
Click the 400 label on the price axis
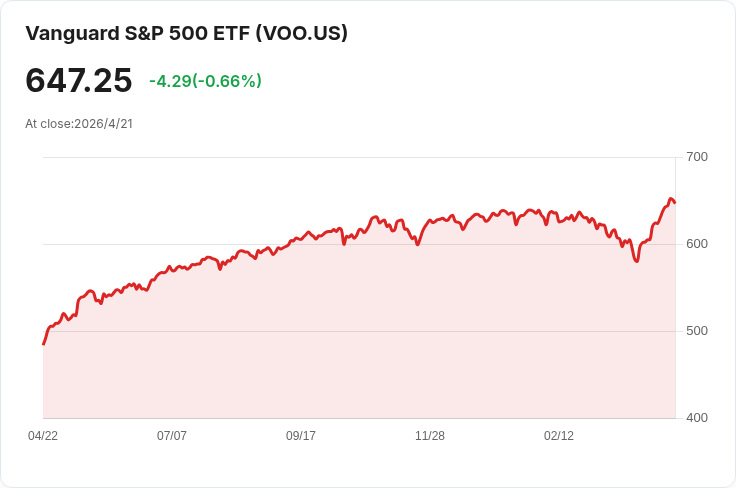tap(697, 418)
